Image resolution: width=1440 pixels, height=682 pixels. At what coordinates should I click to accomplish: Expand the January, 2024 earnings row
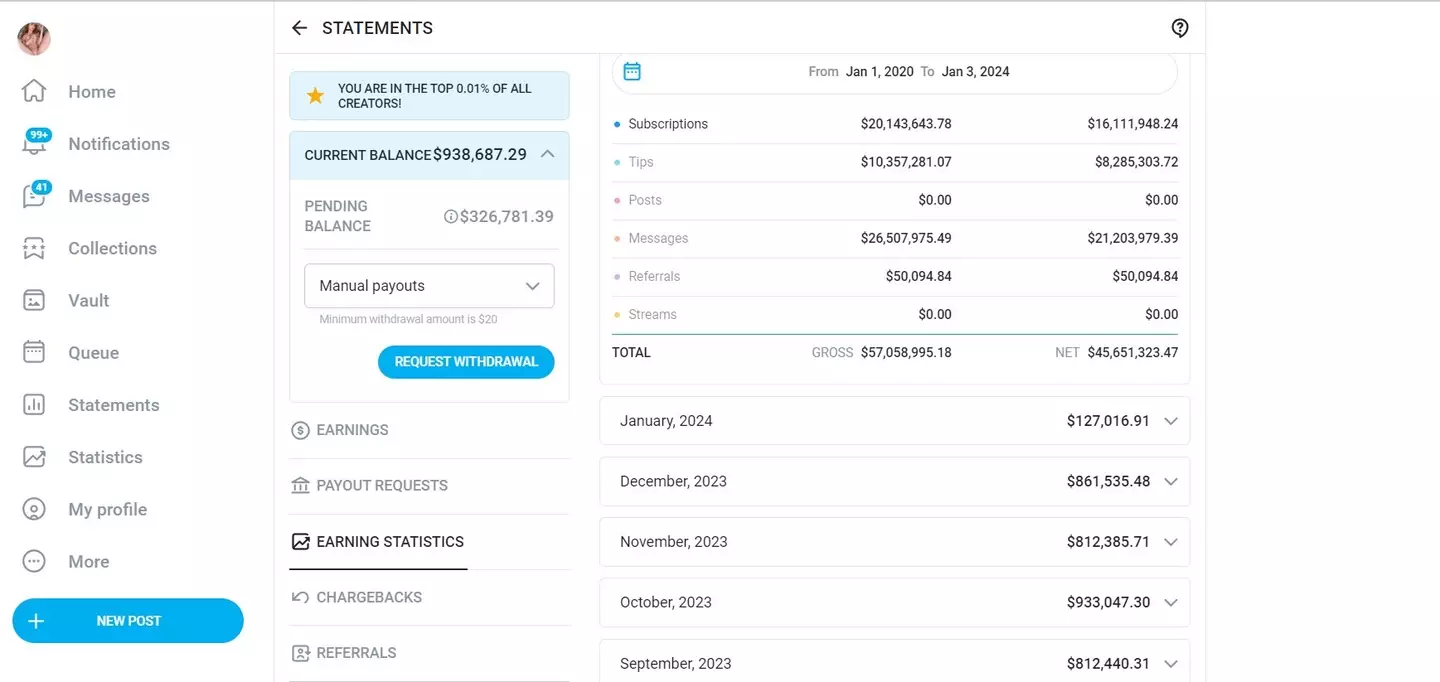tap(1171, 421)
